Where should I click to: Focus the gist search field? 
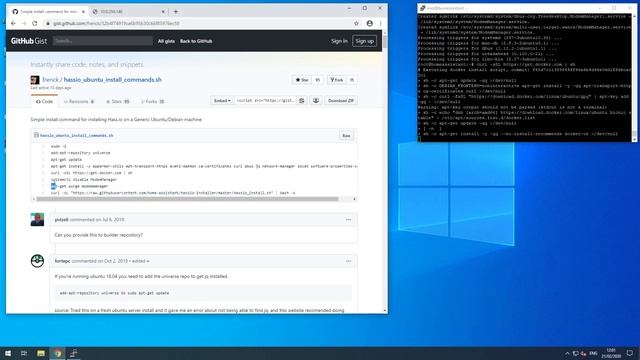103,41
